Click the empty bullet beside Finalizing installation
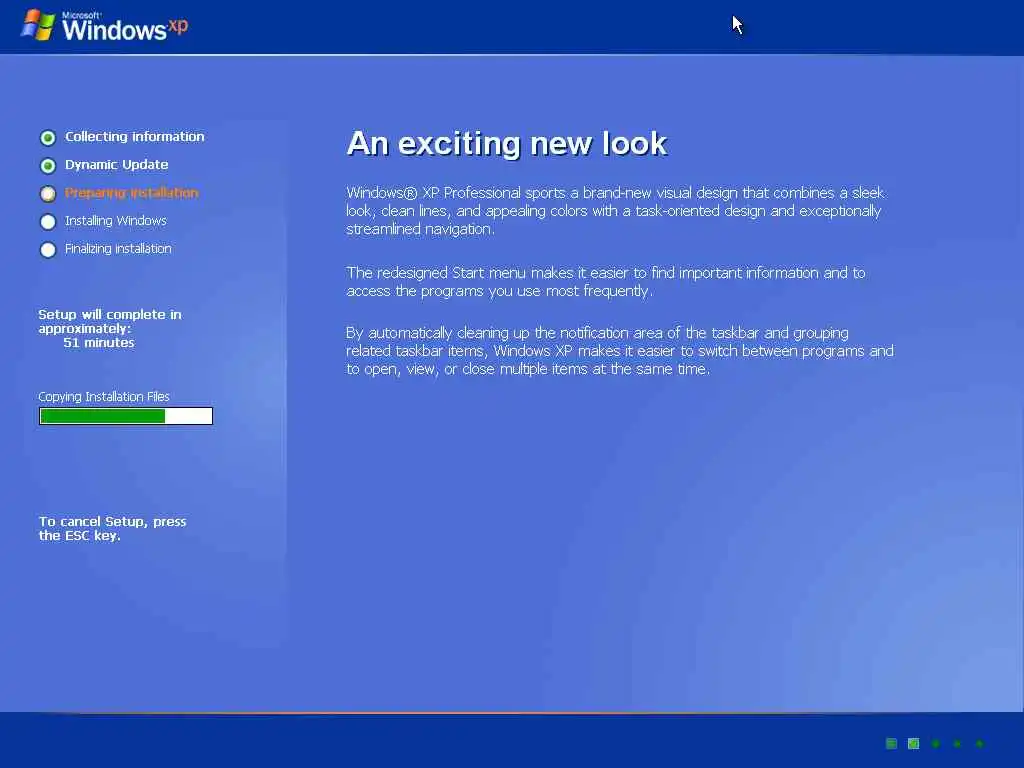Viewport: 1024px width, 768px height. coord(48,250)
